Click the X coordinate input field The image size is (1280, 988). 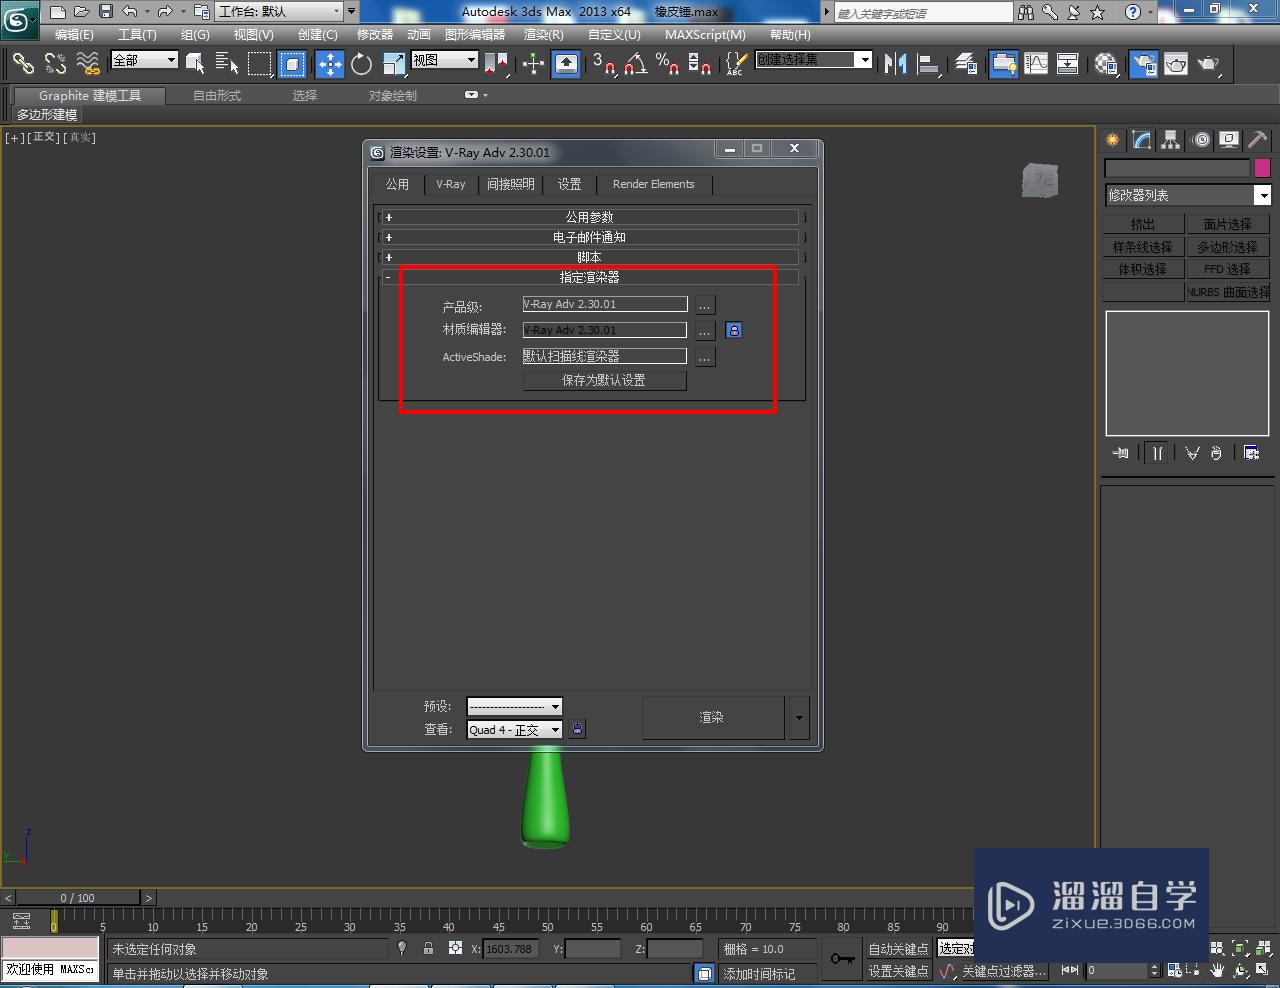[x=511, y=949]
